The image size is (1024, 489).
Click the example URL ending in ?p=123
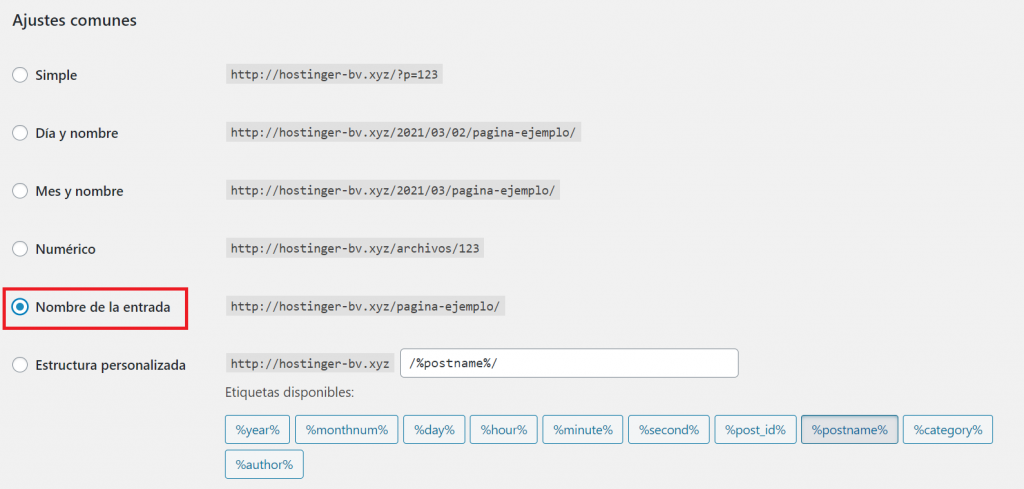click(x=334, y=75)
